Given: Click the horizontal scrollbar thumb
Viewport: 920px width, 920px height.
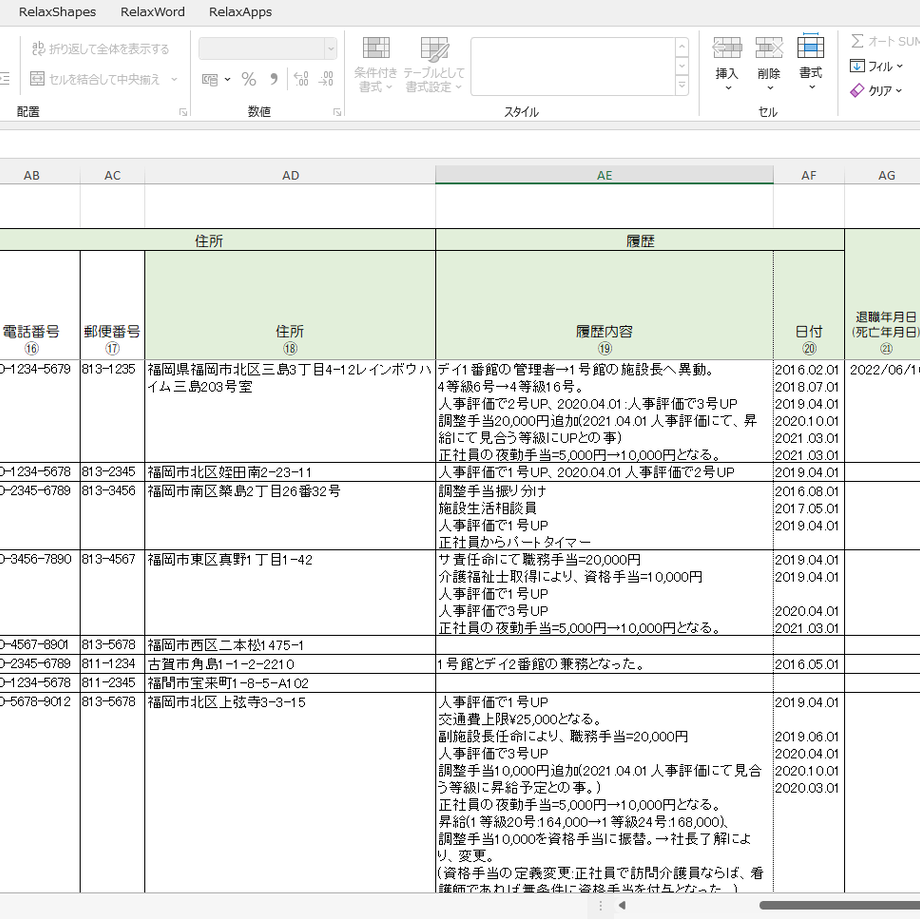Looking at the screenshot, I should [x=840, y=905].
